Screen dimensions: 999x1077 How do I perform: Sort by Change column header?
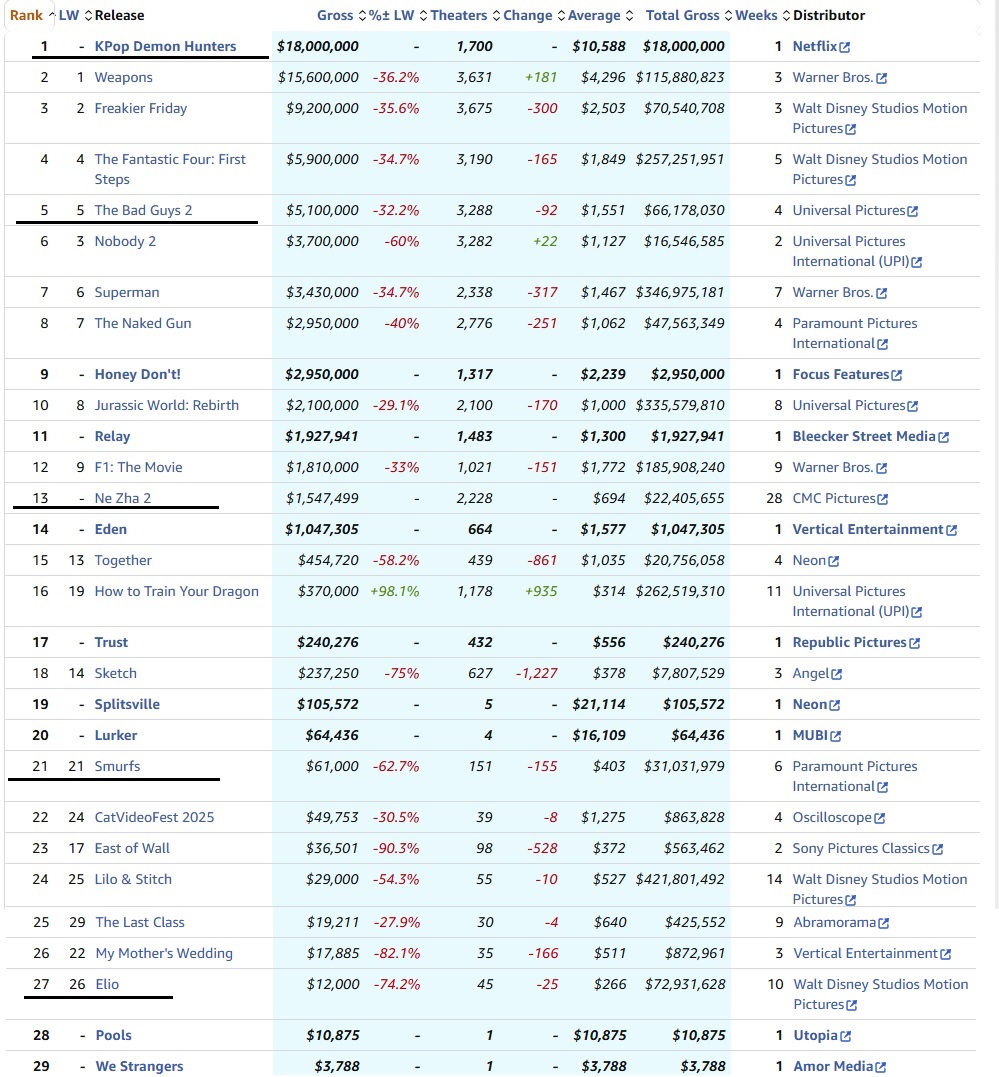[534, 15]
